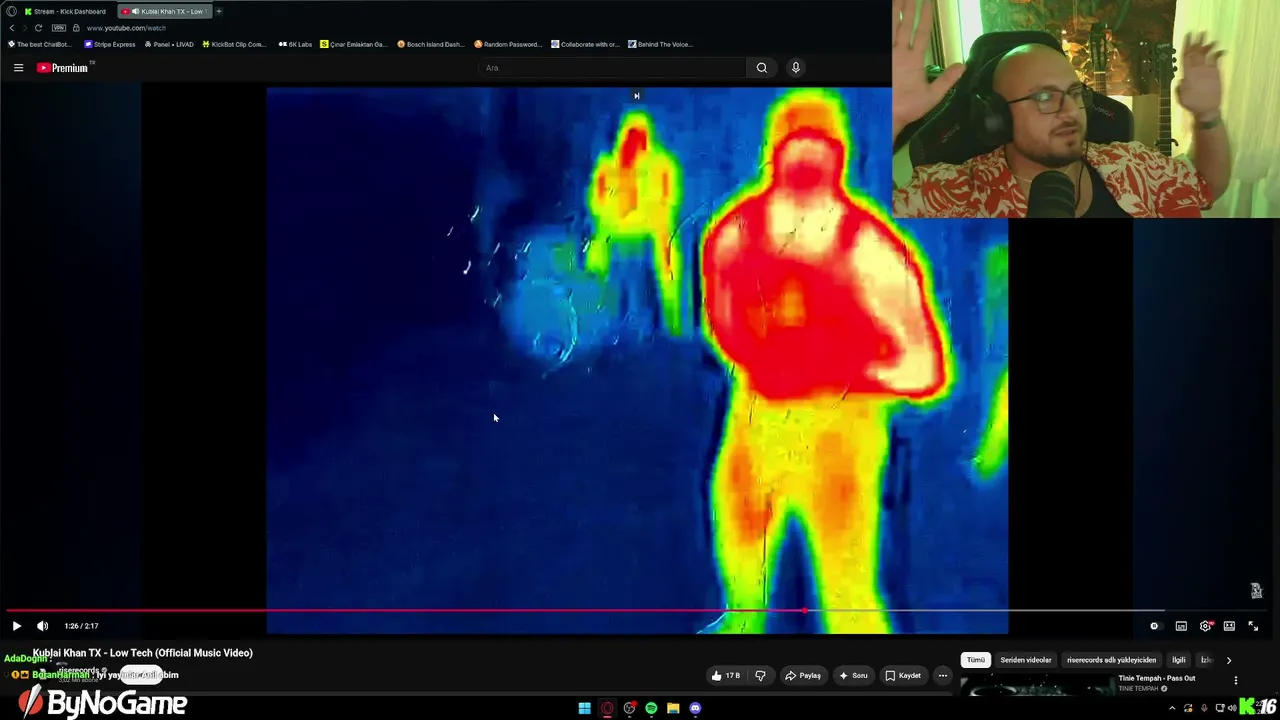
Task: Open 'The best ChatBot' bookmark
Action: [x=40, y=44]
